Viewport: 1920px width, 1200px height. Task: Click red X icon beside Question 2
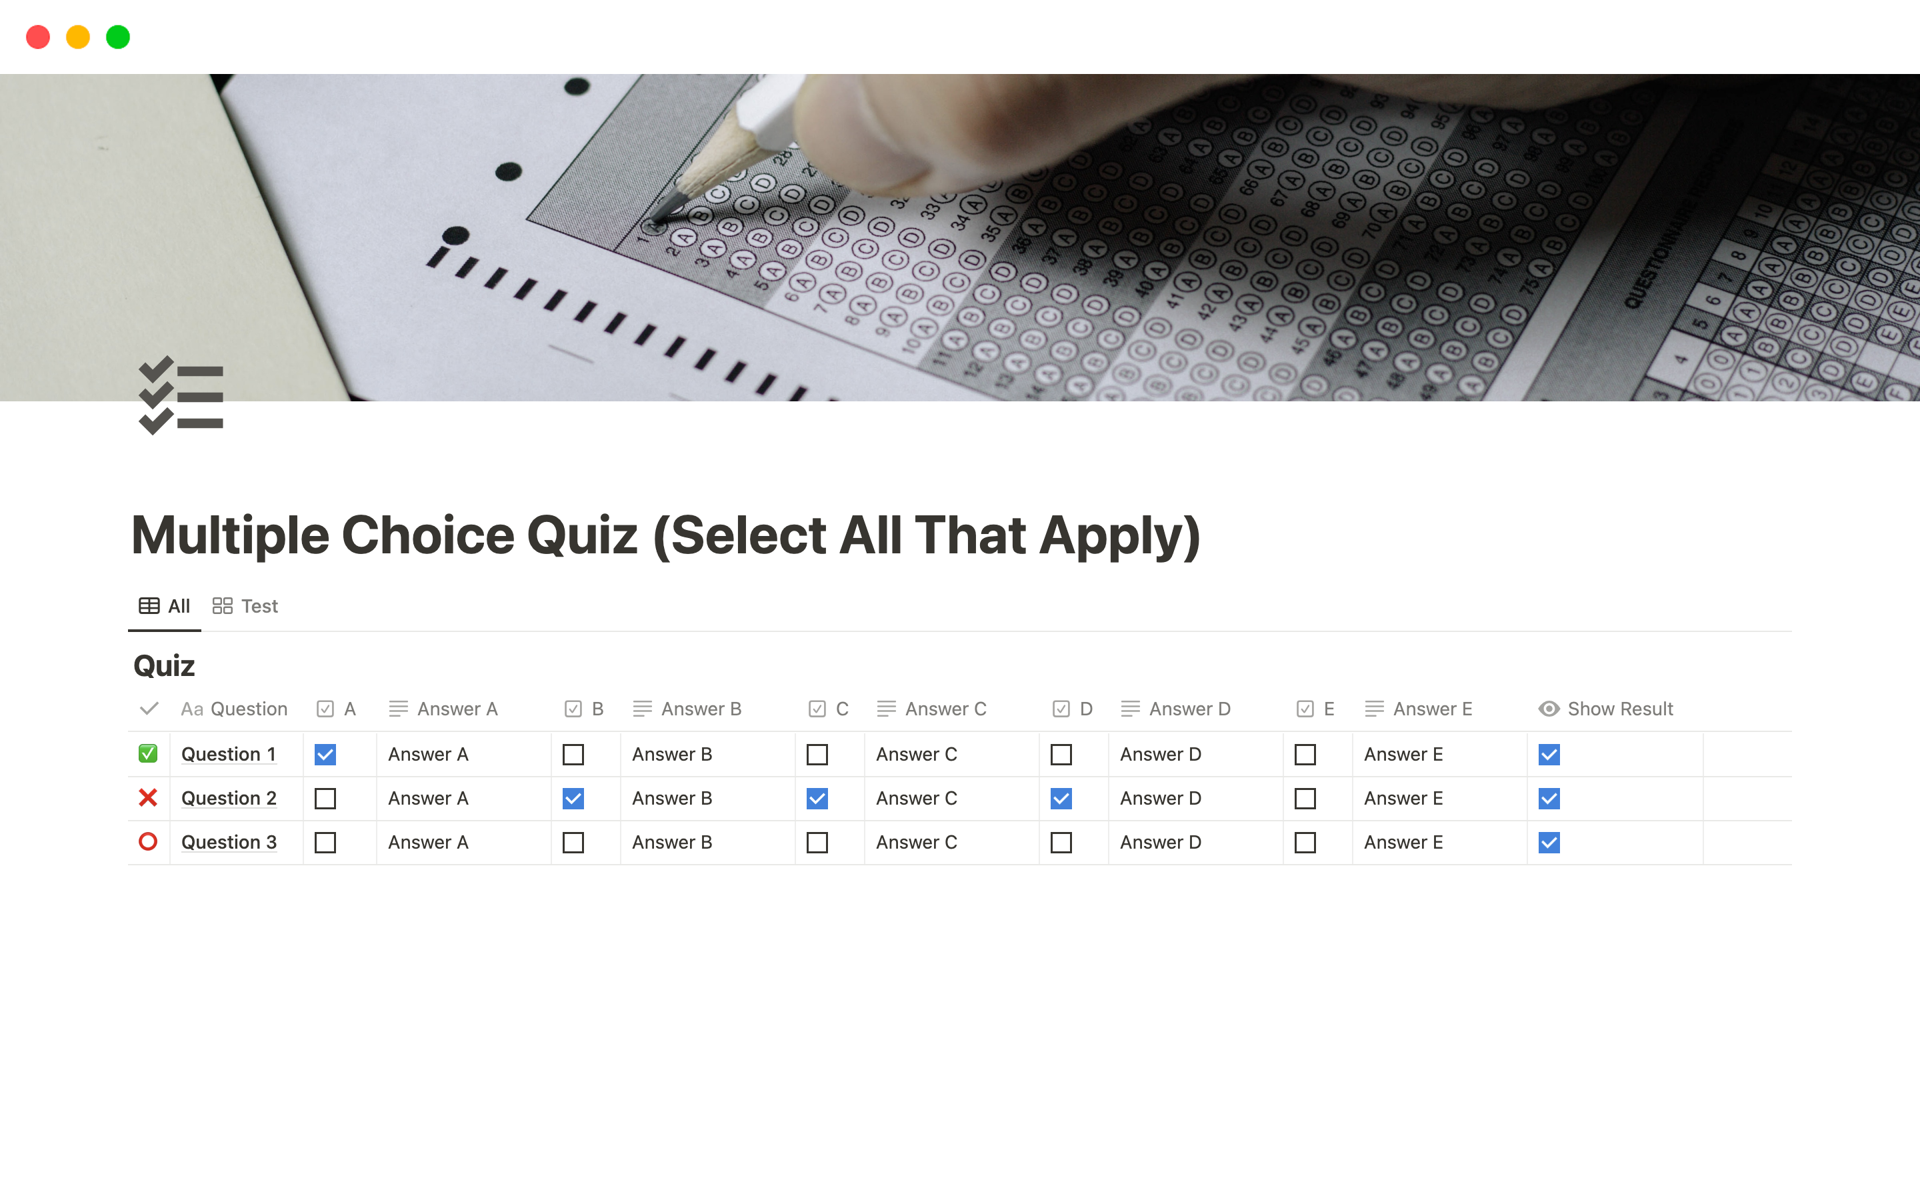tap(148, 798)
